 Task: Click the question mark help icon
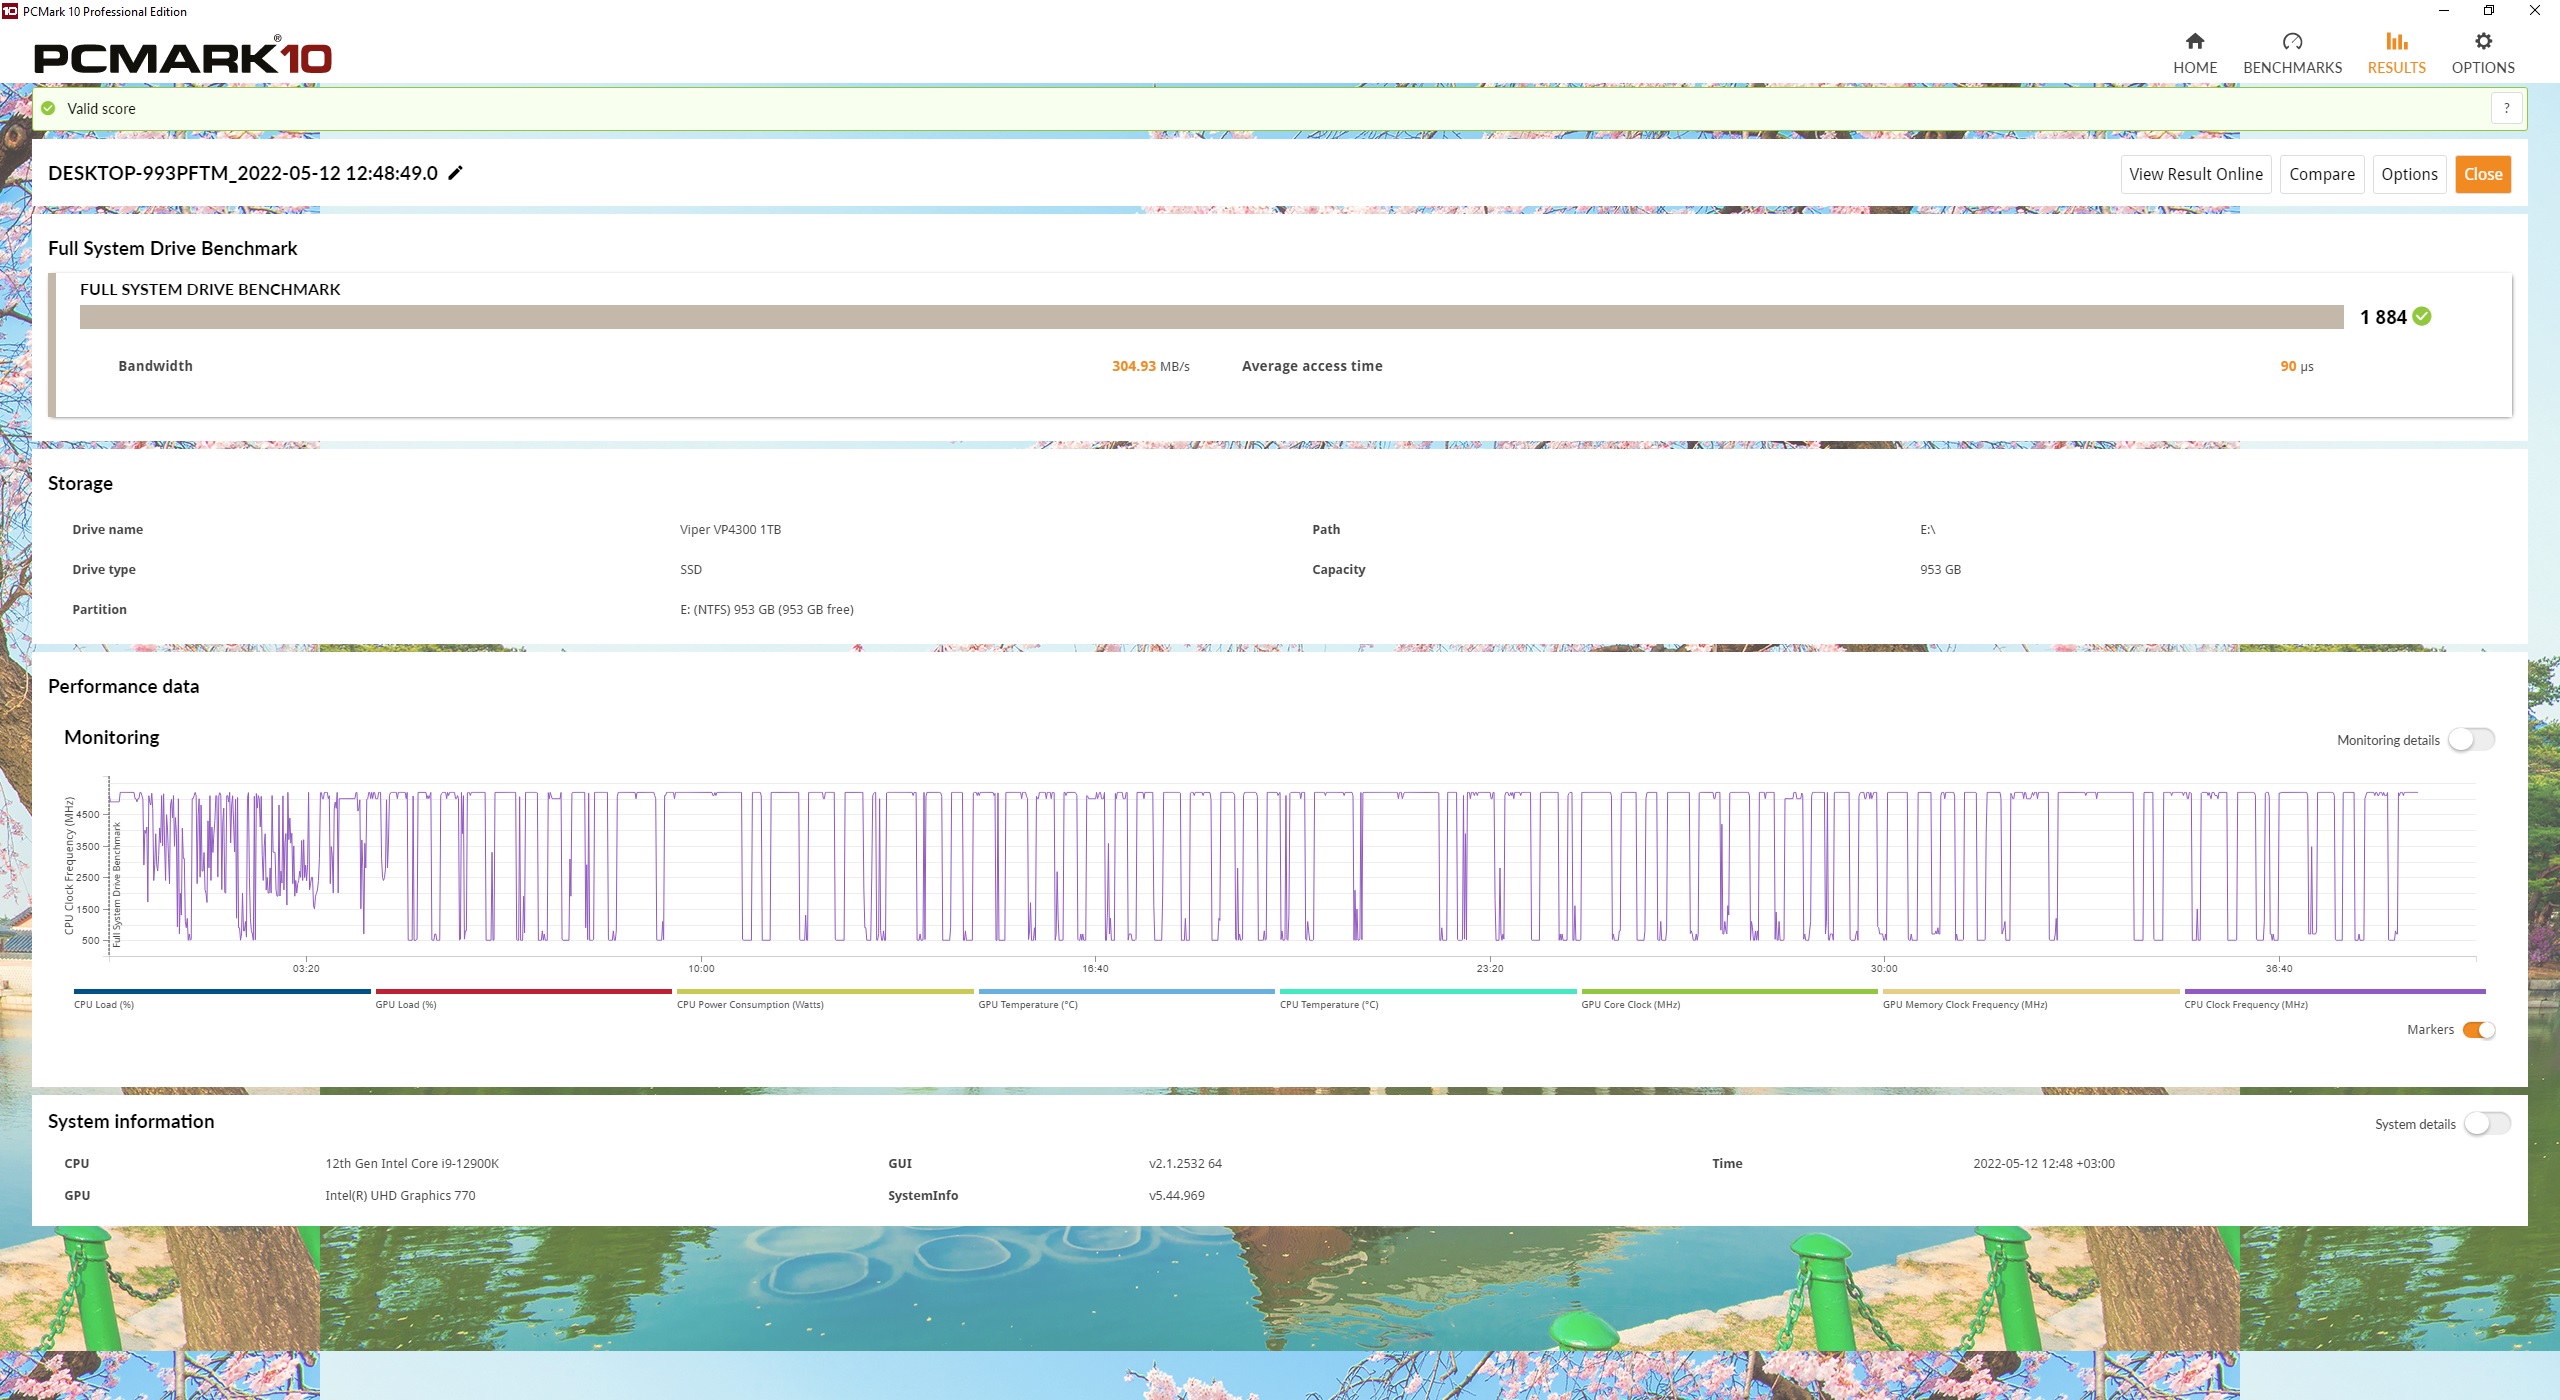[2506, 109]
